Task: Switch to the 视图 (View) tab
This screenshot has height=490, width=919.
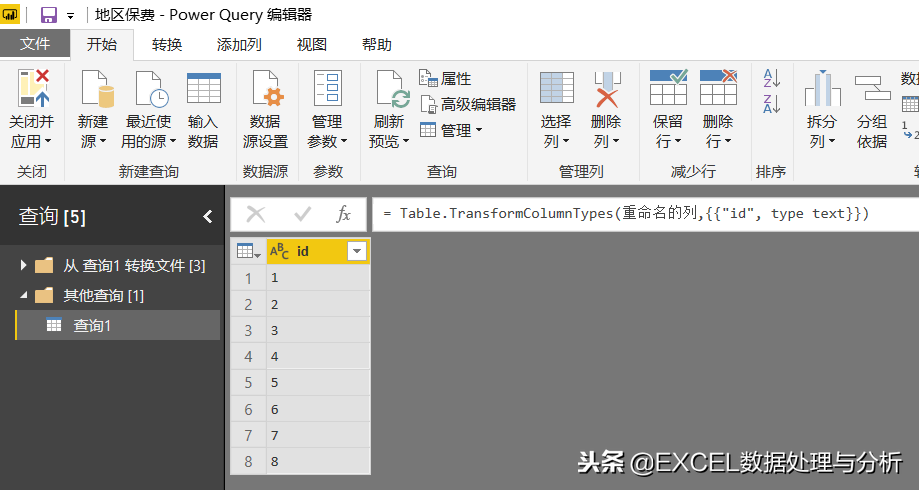Action: (x=312, y=45)
